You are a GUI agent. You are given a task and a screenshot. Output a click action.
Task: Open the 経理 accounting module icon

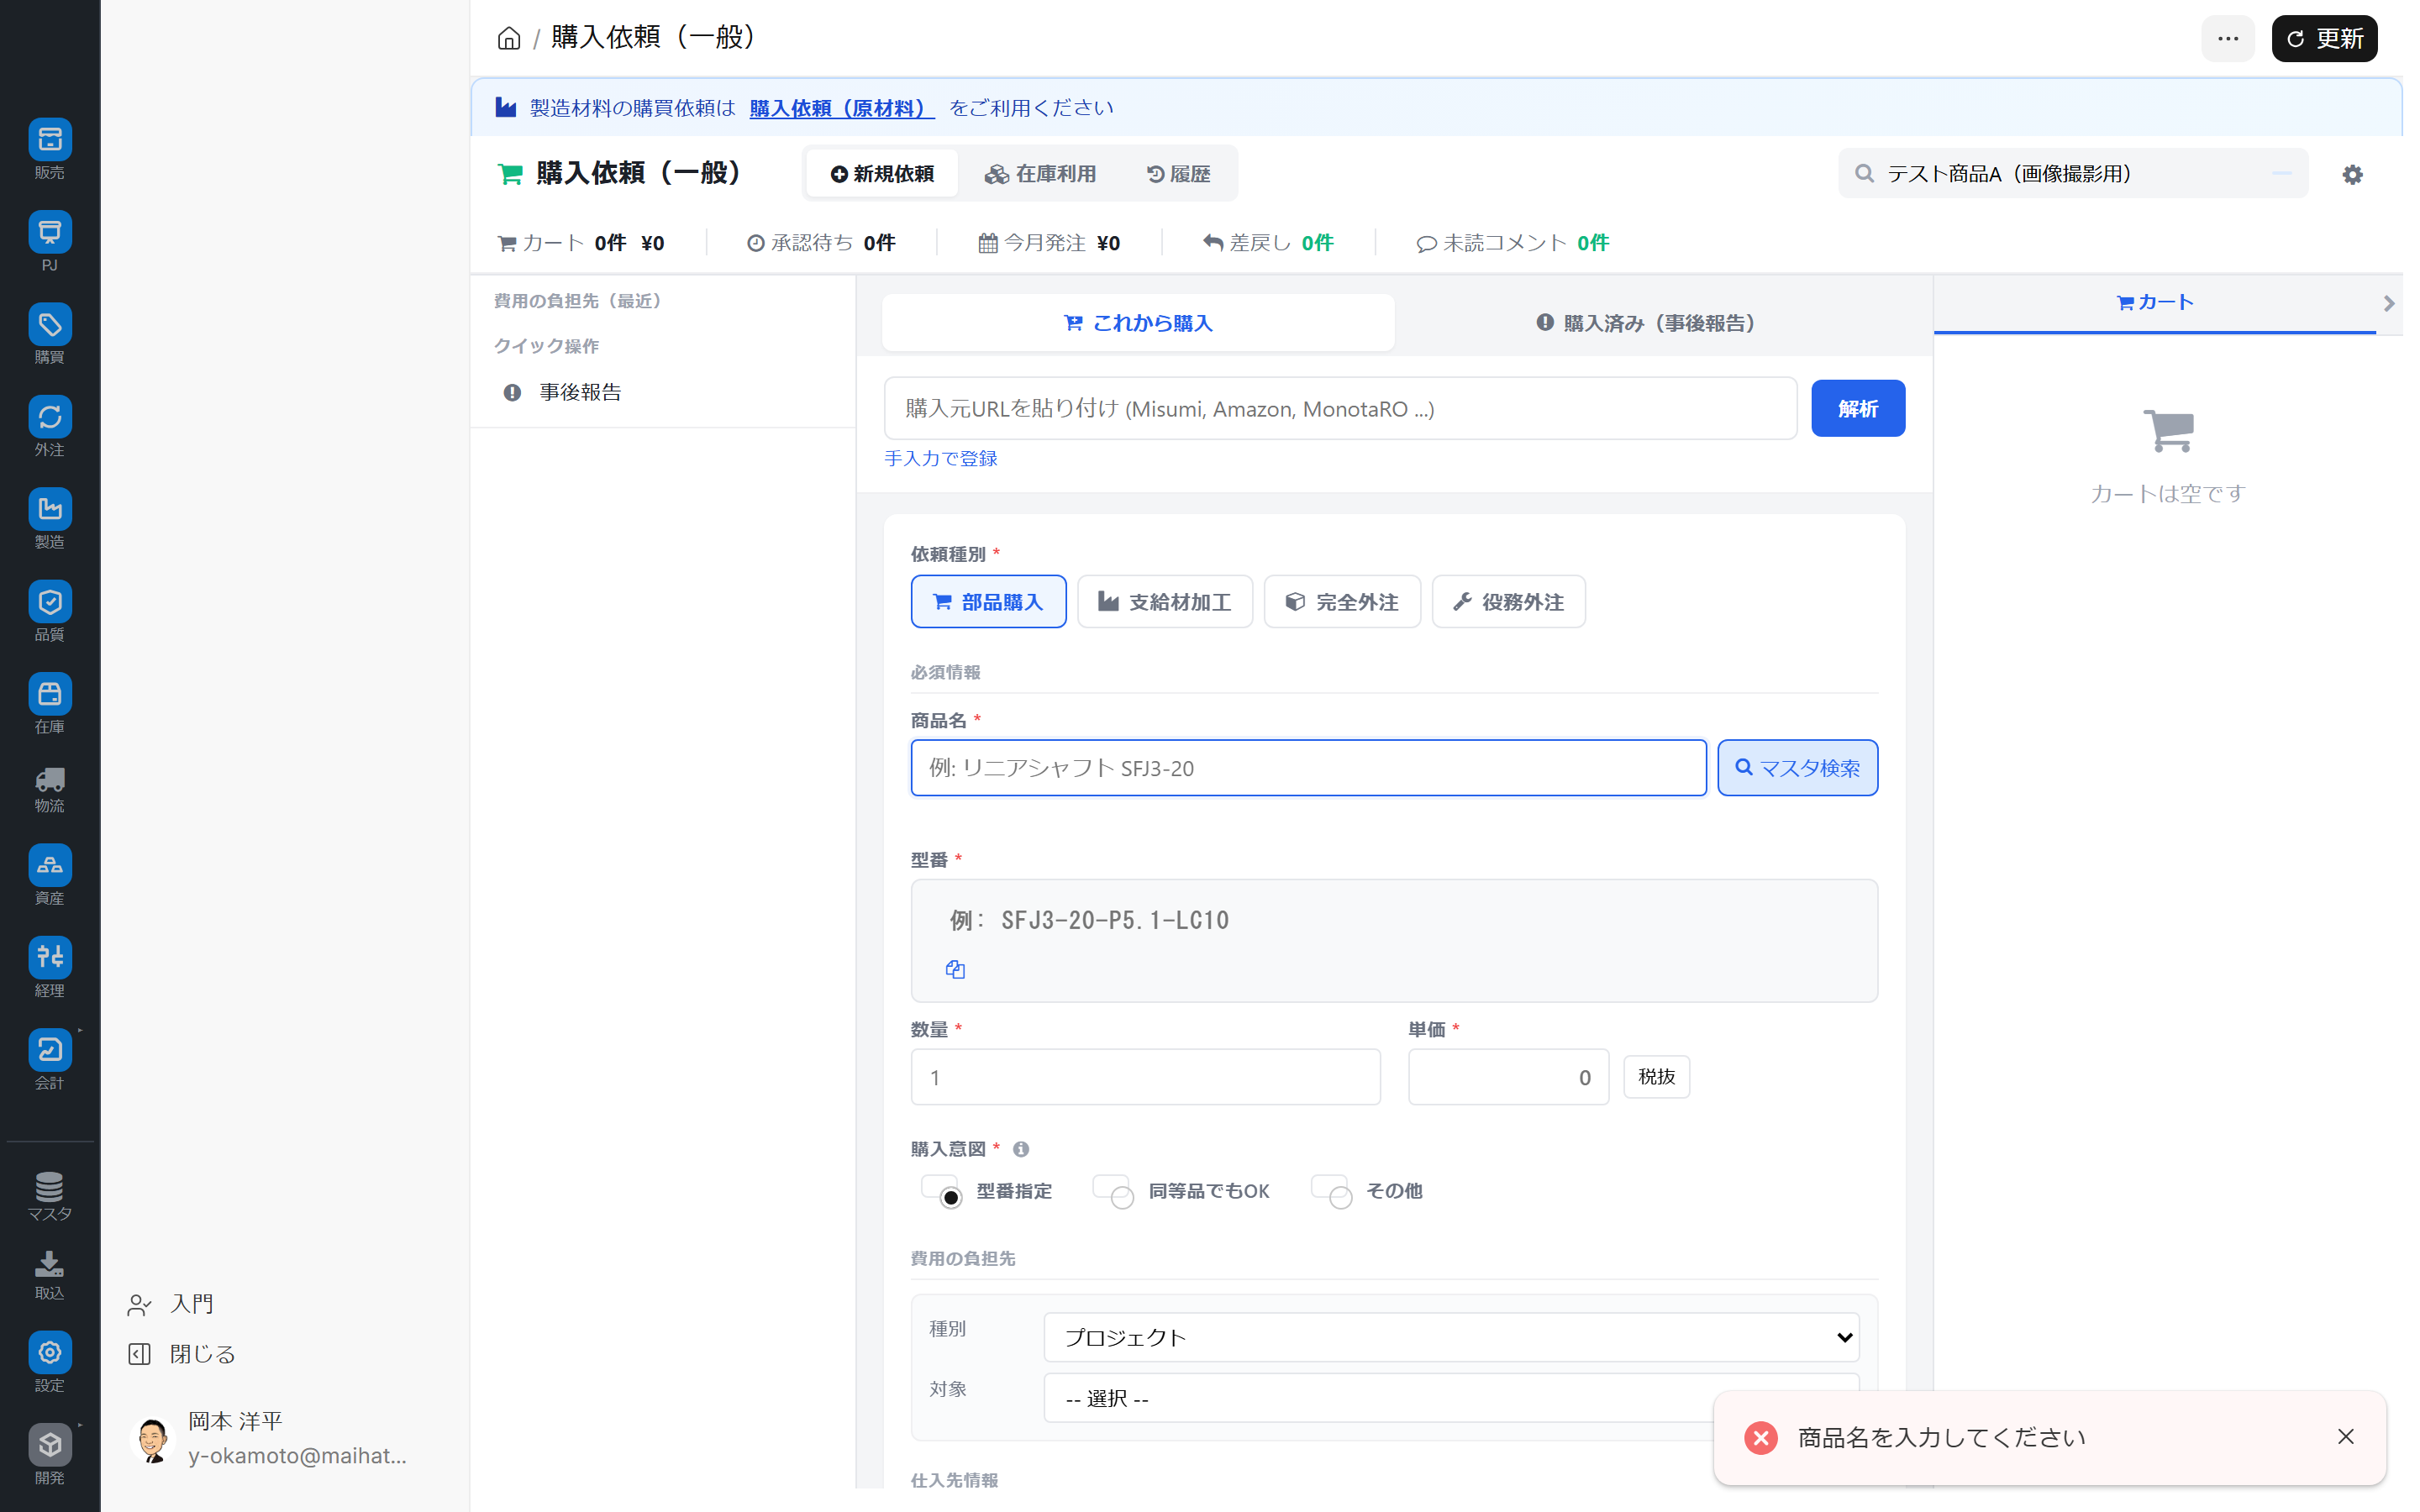[49, 958]
